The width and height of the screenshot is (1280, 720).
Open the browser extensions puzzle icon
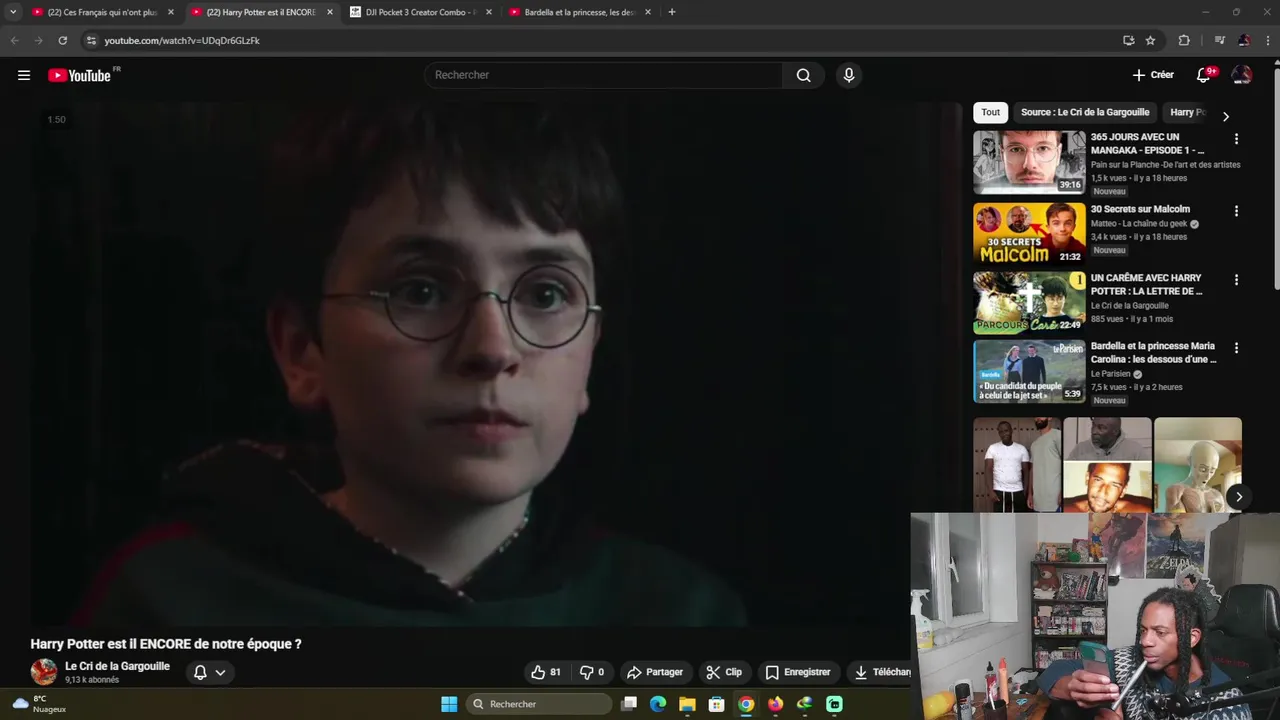click(x=1184, y=40)
